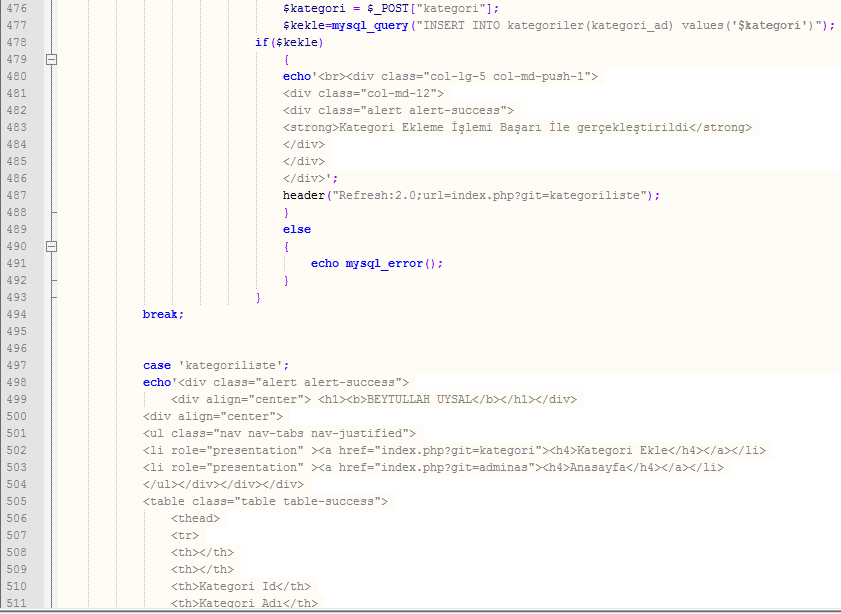841x614 pixels.
Task: Click the echo mysql_error() statement
Action: tap(377, 264)
